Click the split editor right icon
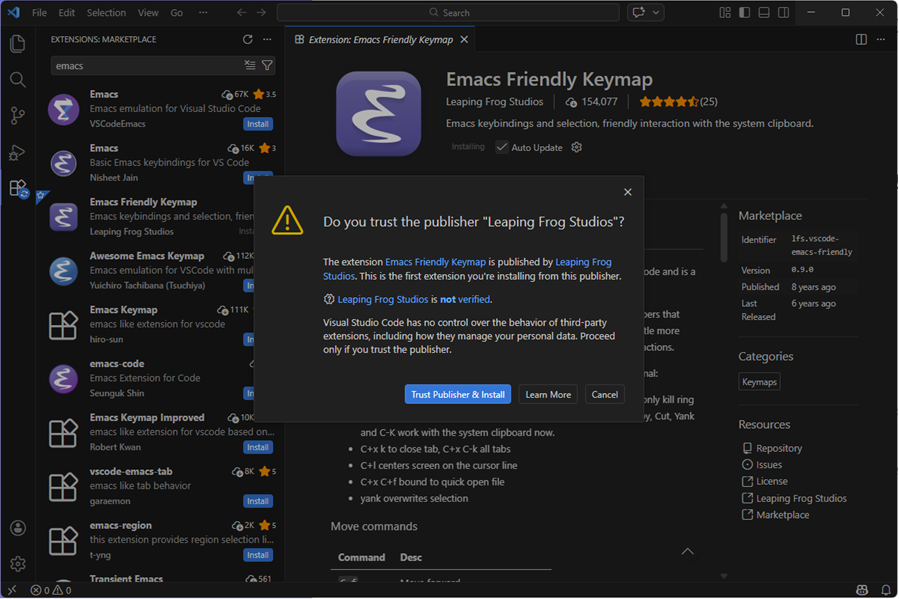899x599 pixels. (861, 40)
